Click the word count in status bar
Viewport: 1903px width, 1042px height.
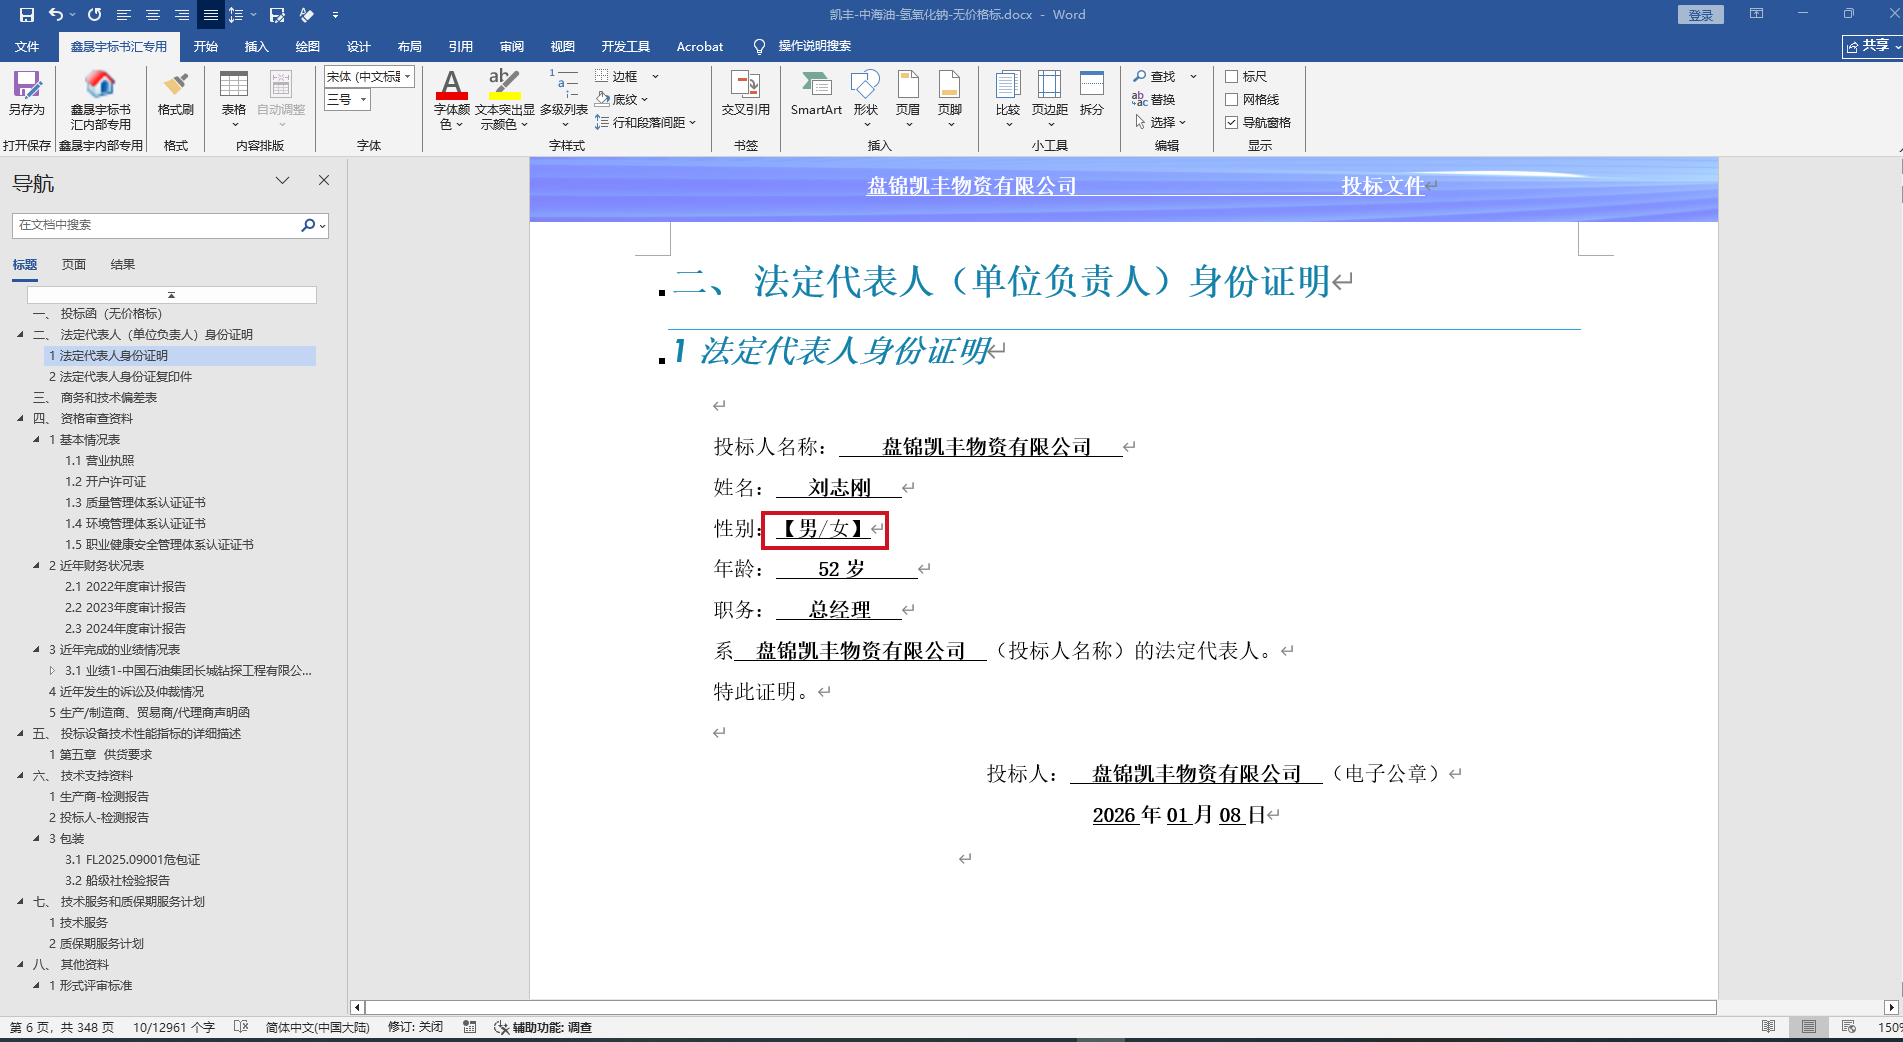pyautogui.click(x=174, y=1027)
